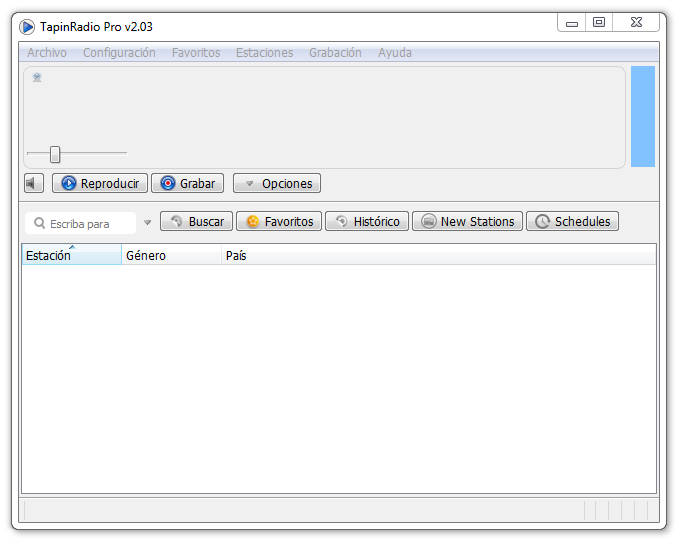Open the Ayuda menu
685x553 pixels.
click(x=394, y=52)
